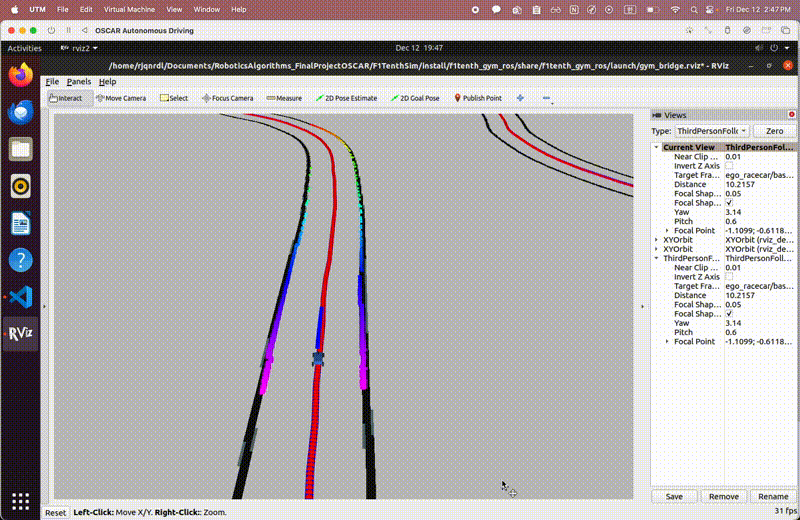Click the Publish Point tool
The width and height of the screenshot is (800, 520).
(x=478, y=98)
